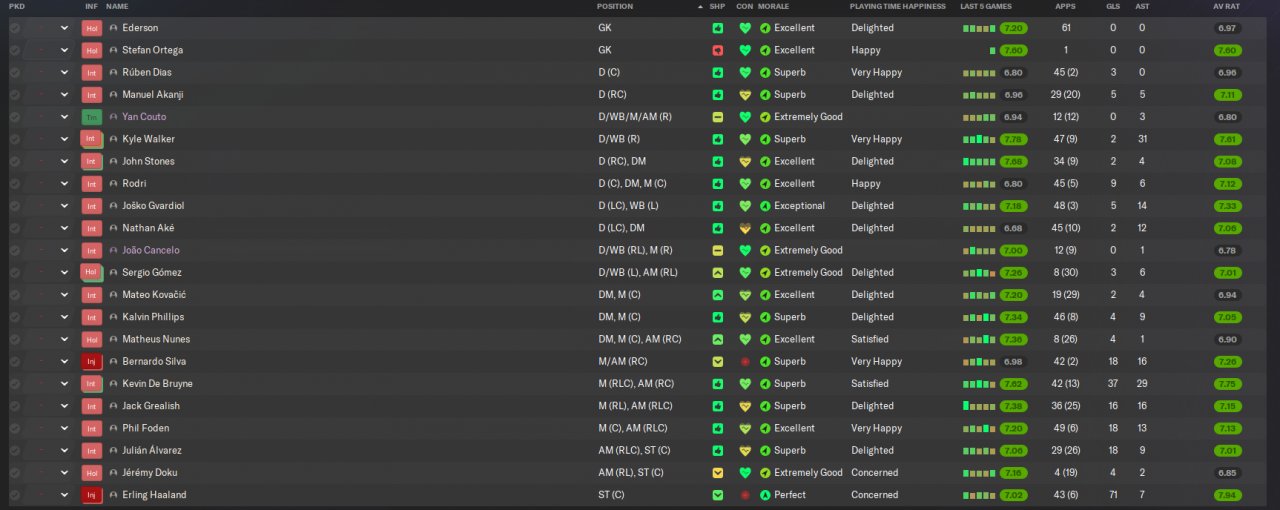
Task: Sort by the MORALE column header
Action: pyautogui.click(x=773, y=6)
